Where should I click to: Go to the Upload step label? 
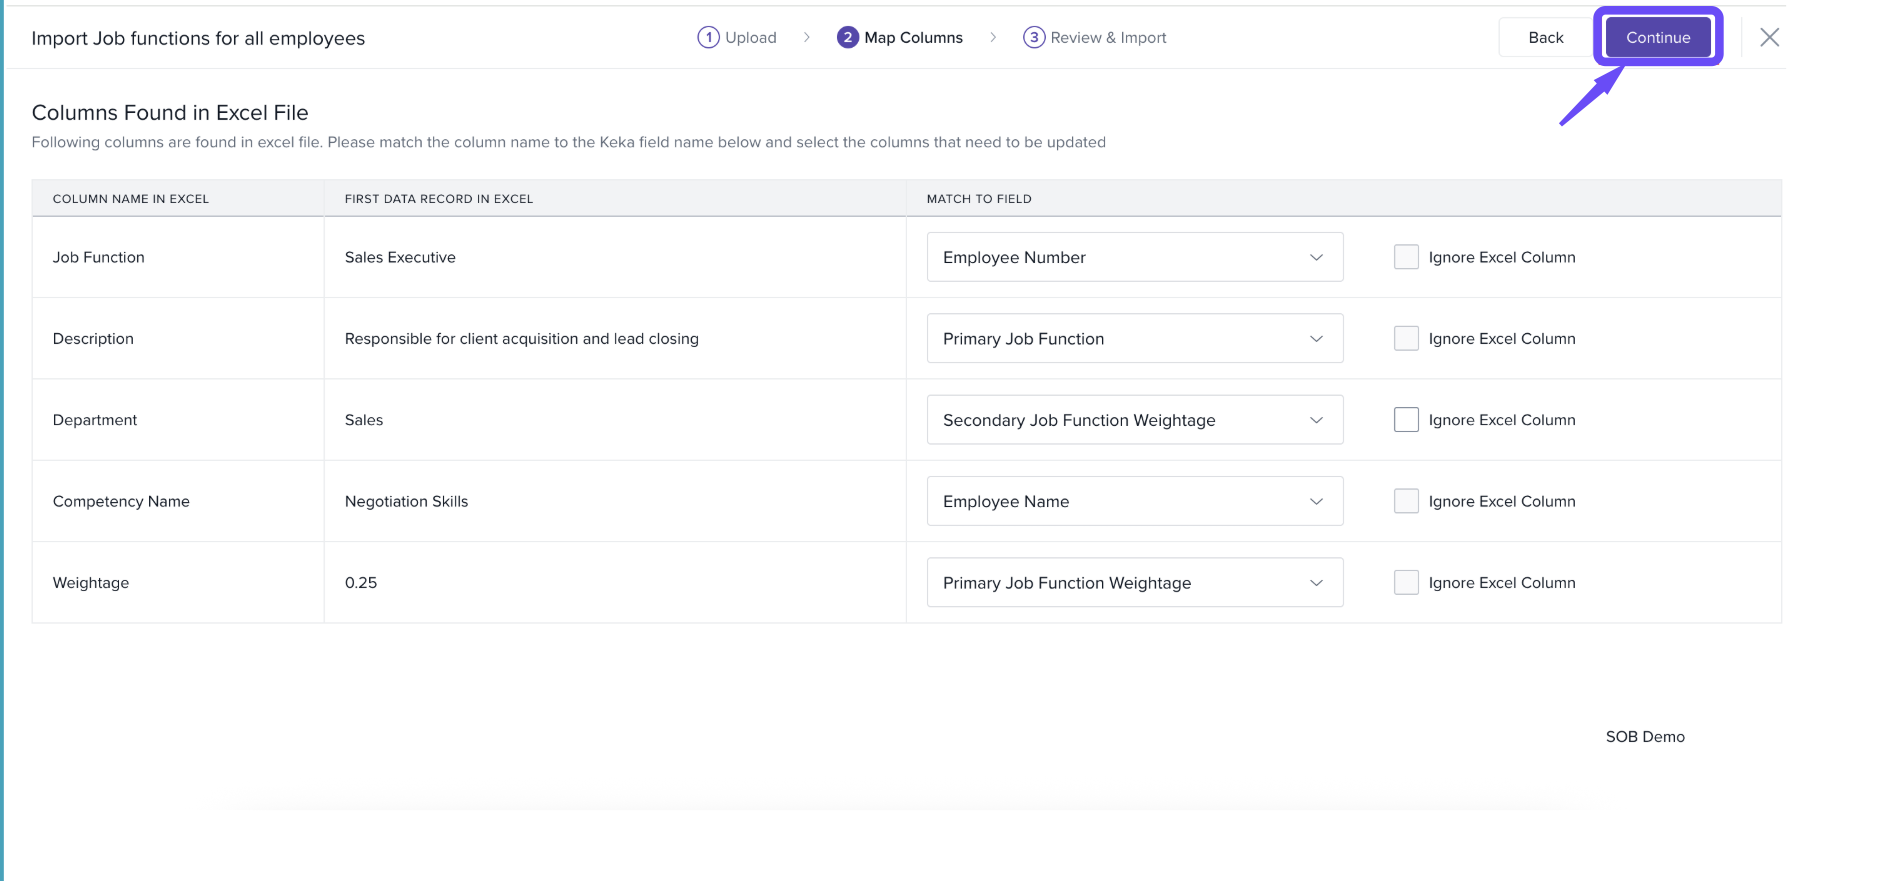click(x=750, y=38)
